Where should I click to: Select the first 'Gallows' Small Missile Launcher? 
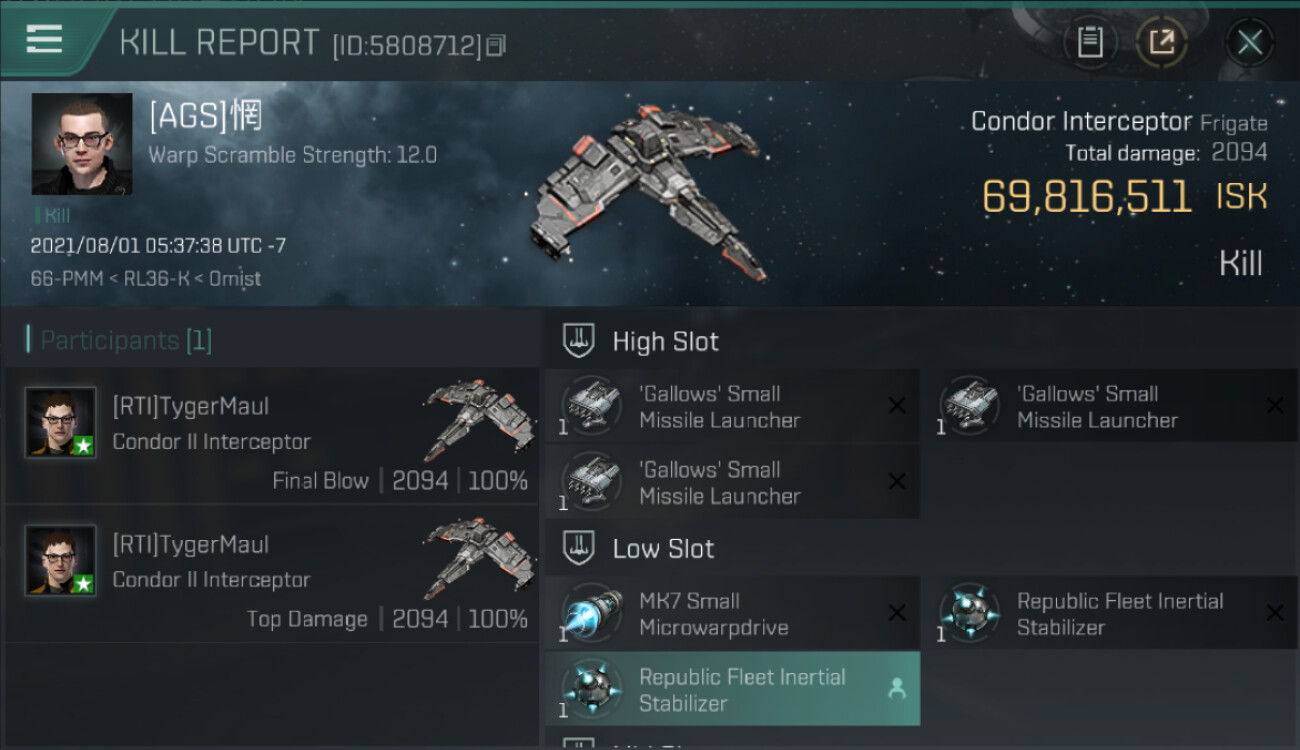tap(720, 407)
